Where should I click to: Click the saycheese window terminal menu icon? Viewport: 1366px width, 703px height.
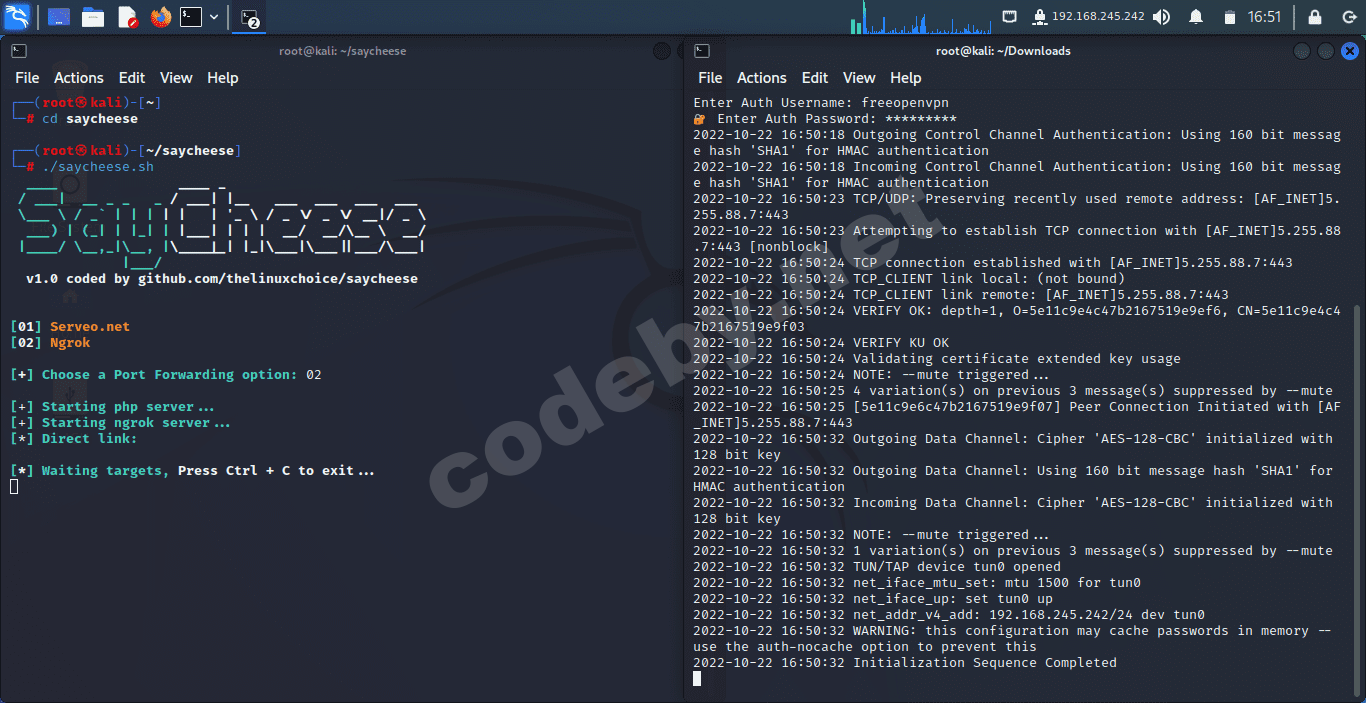click(x=19, y=51)
